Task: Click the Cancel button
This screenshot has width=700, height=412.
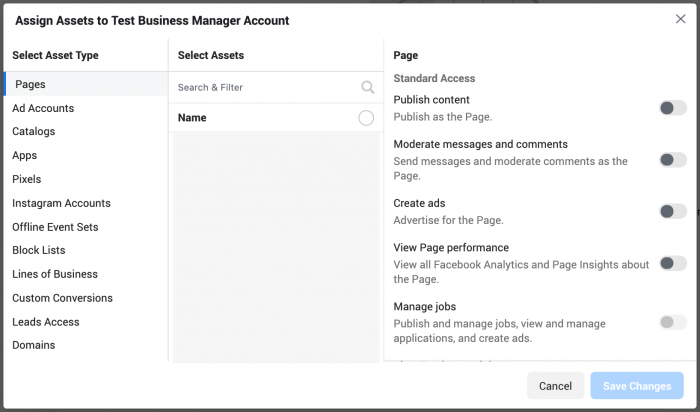Action: [555, 386]
